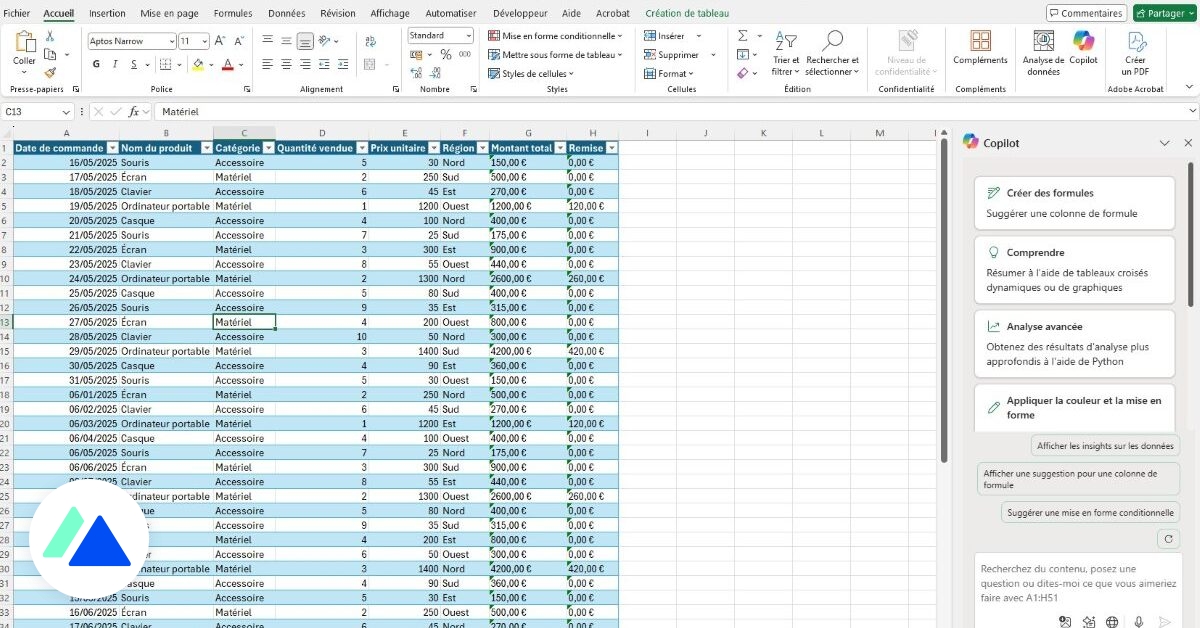The height and width of the screenshot is (628, 1200).
Task: Expand the font name combo box
Action: pyautogui.click(x=170, y=41)
